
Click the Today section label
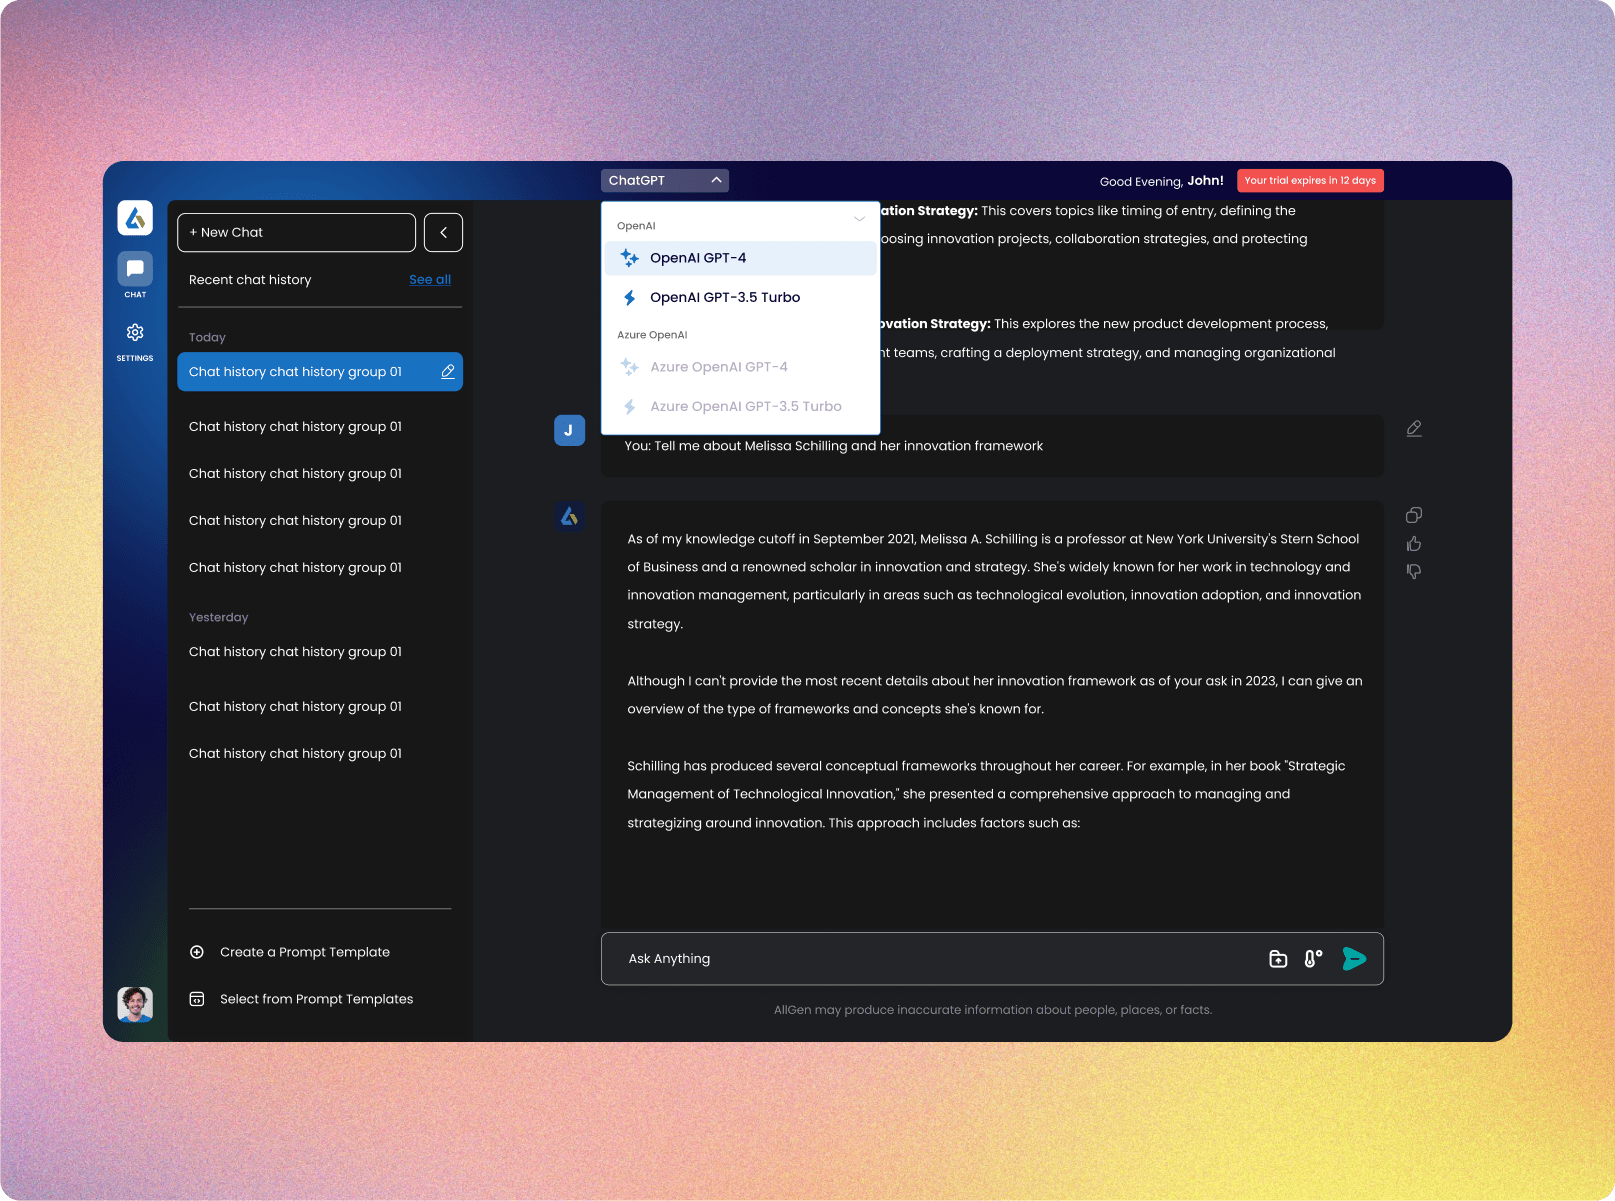(207, 337)
